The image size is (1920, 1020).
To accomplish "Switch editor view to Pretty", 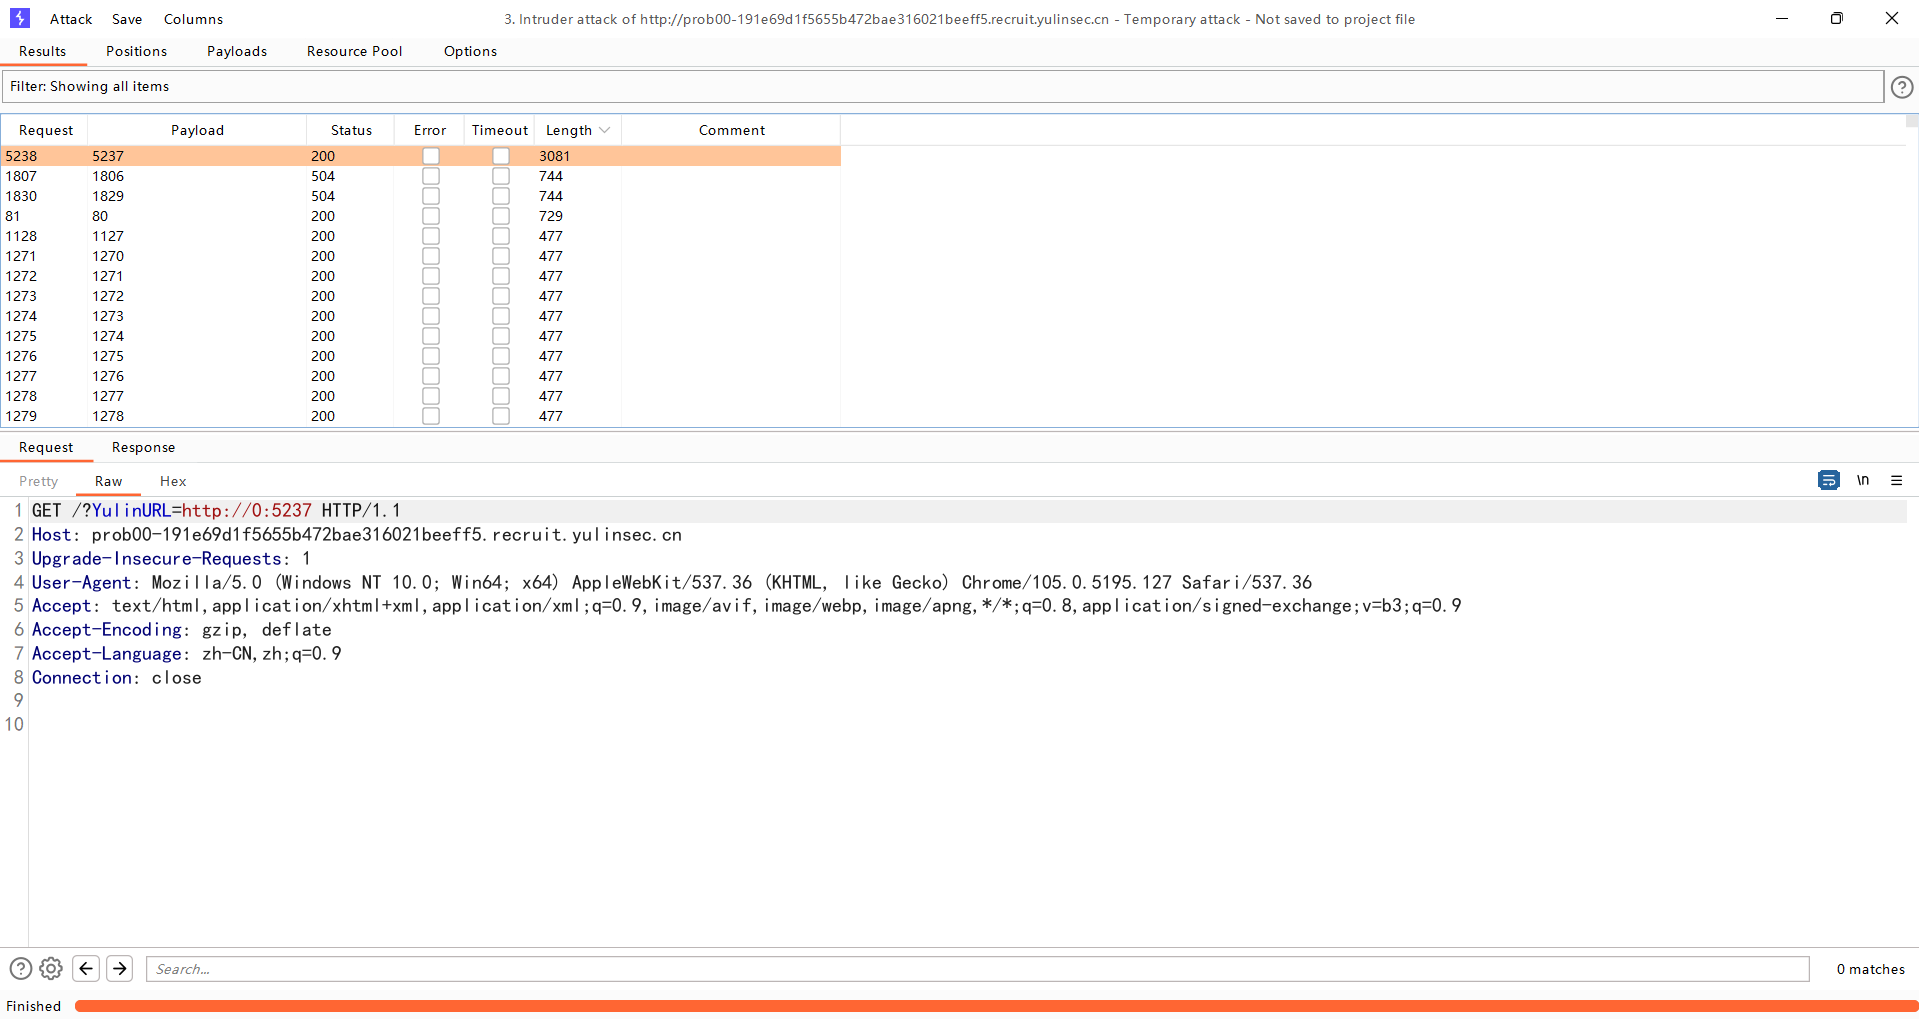I will pyautogui.click(x=38, y=481).
